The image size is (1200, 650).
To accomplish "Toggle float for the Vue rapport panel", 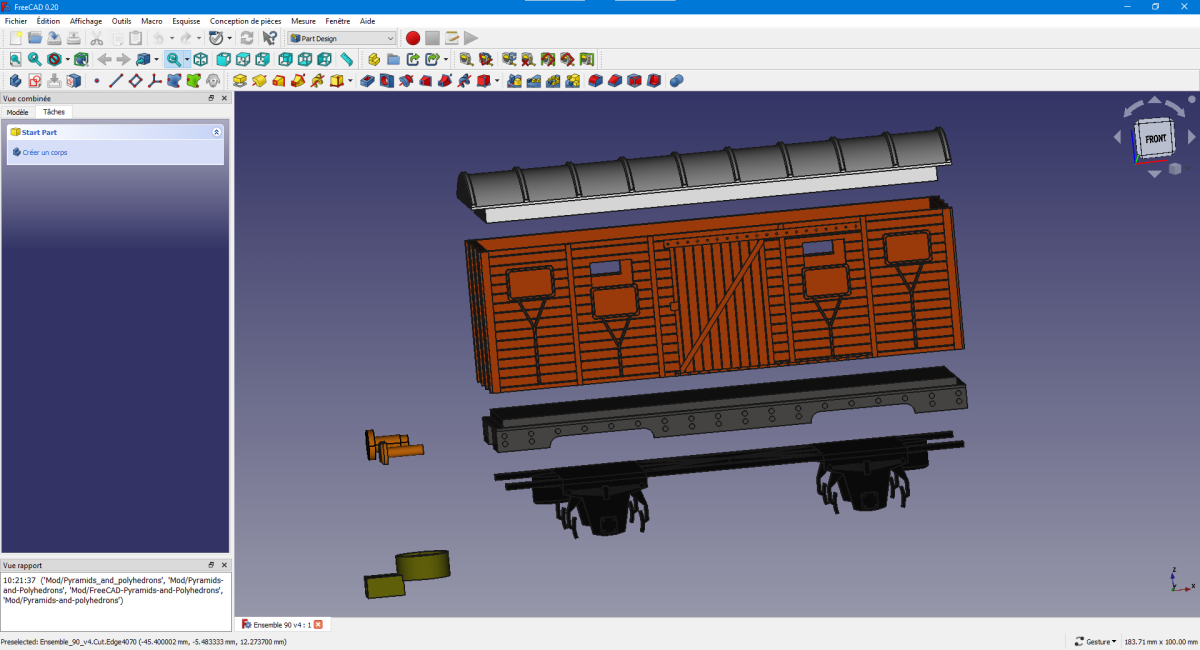I will (211, 565).
